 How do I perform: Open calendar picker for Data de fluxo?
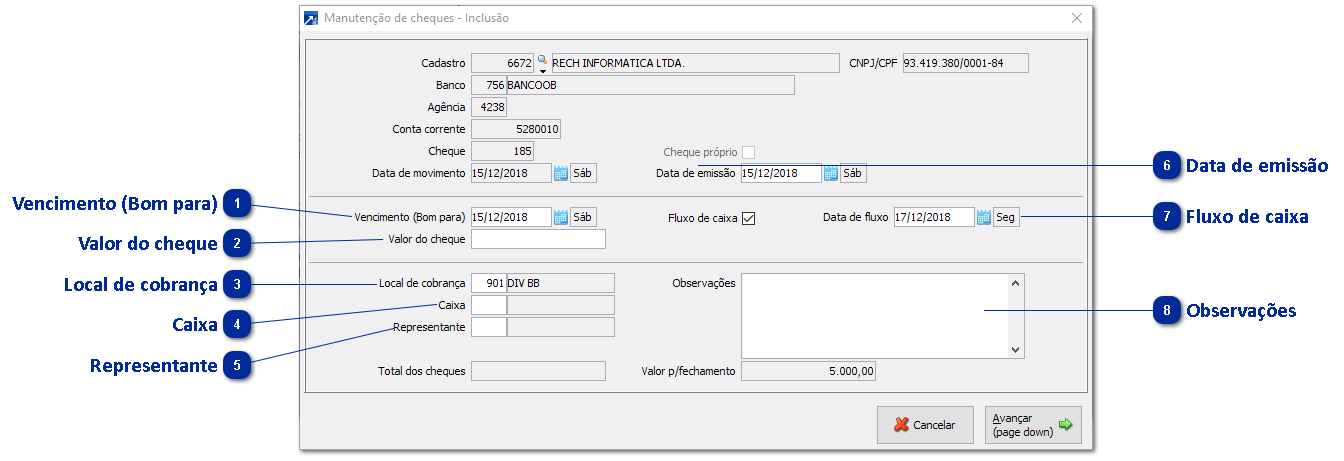pos(984,217)
